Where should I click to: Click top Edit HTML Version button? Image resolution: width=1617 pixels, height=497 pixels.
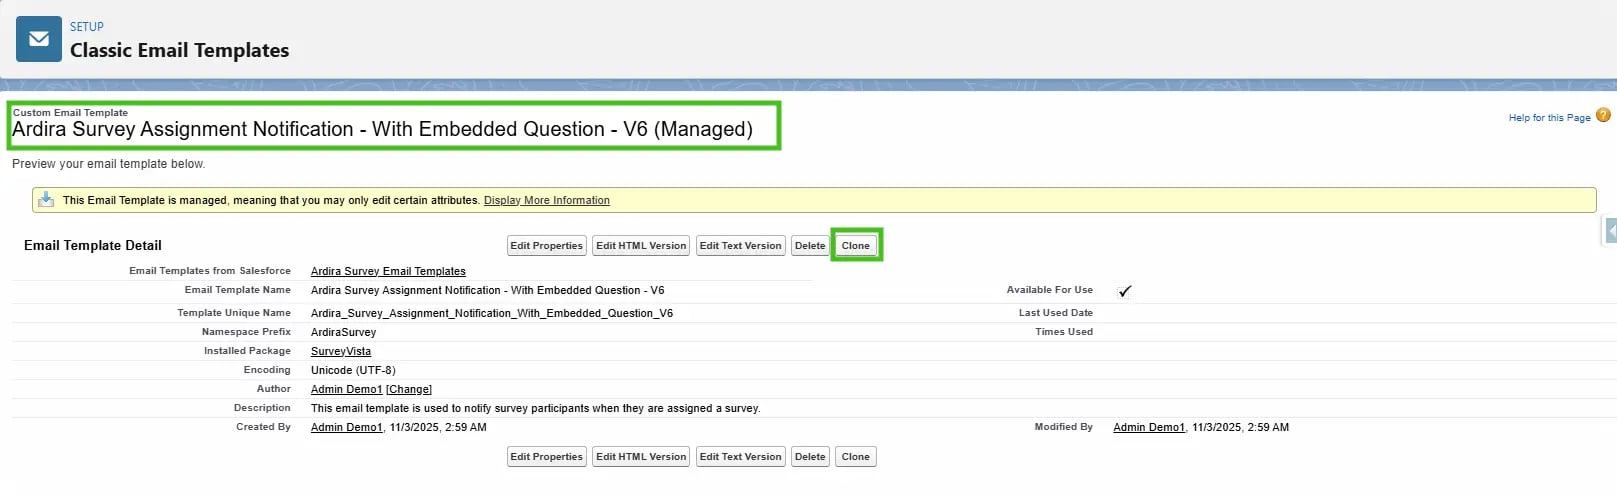click(641, 246)
